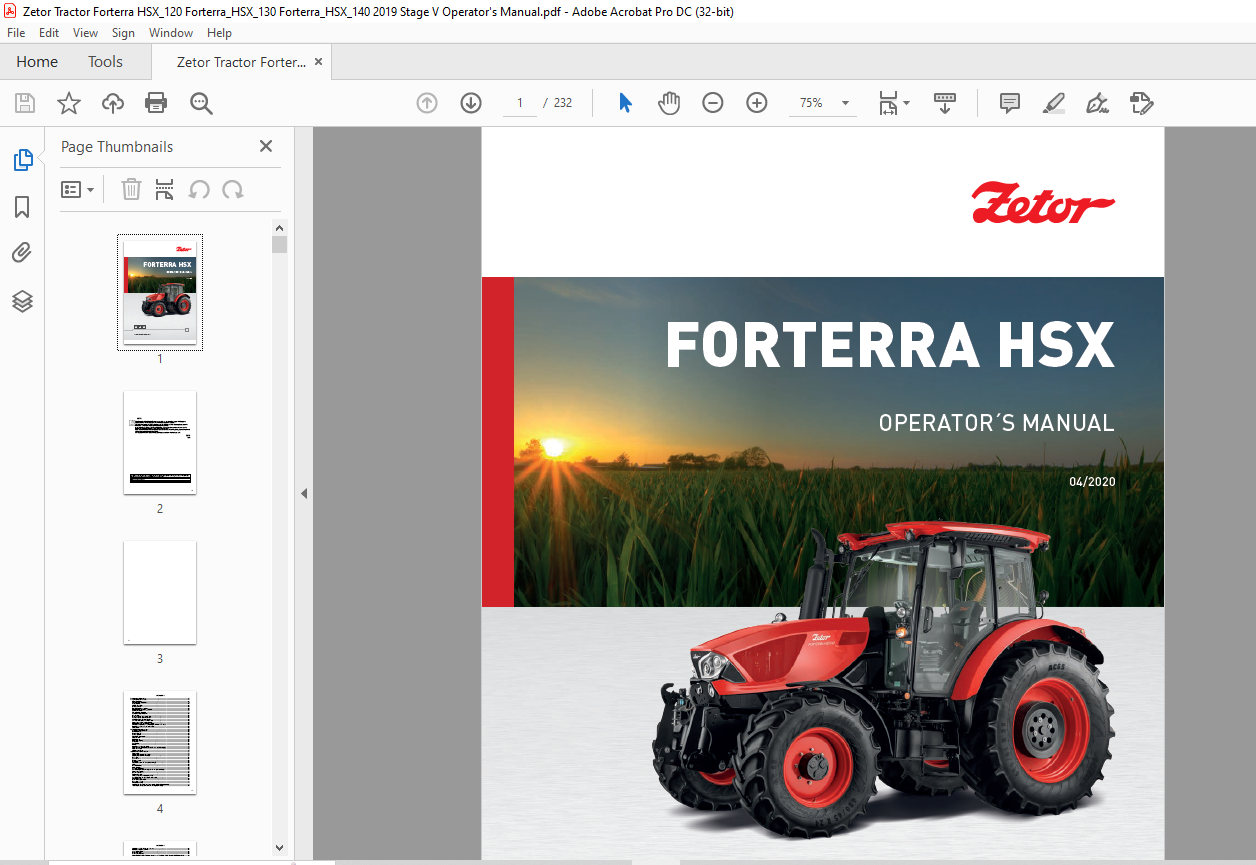This screenshot has width=1256, height=865.
Task: Open the Fill & Sign pen tool
Action: pyautogui.click(x=1098, y=103)
